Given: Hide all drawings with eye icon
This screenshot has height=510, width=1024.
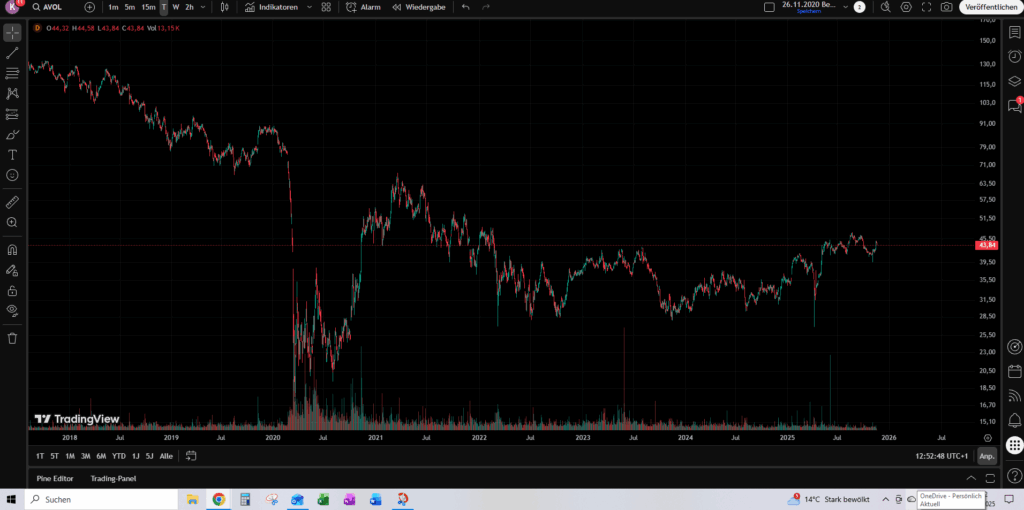Looking at the screenshot, I should click(12, 310).
